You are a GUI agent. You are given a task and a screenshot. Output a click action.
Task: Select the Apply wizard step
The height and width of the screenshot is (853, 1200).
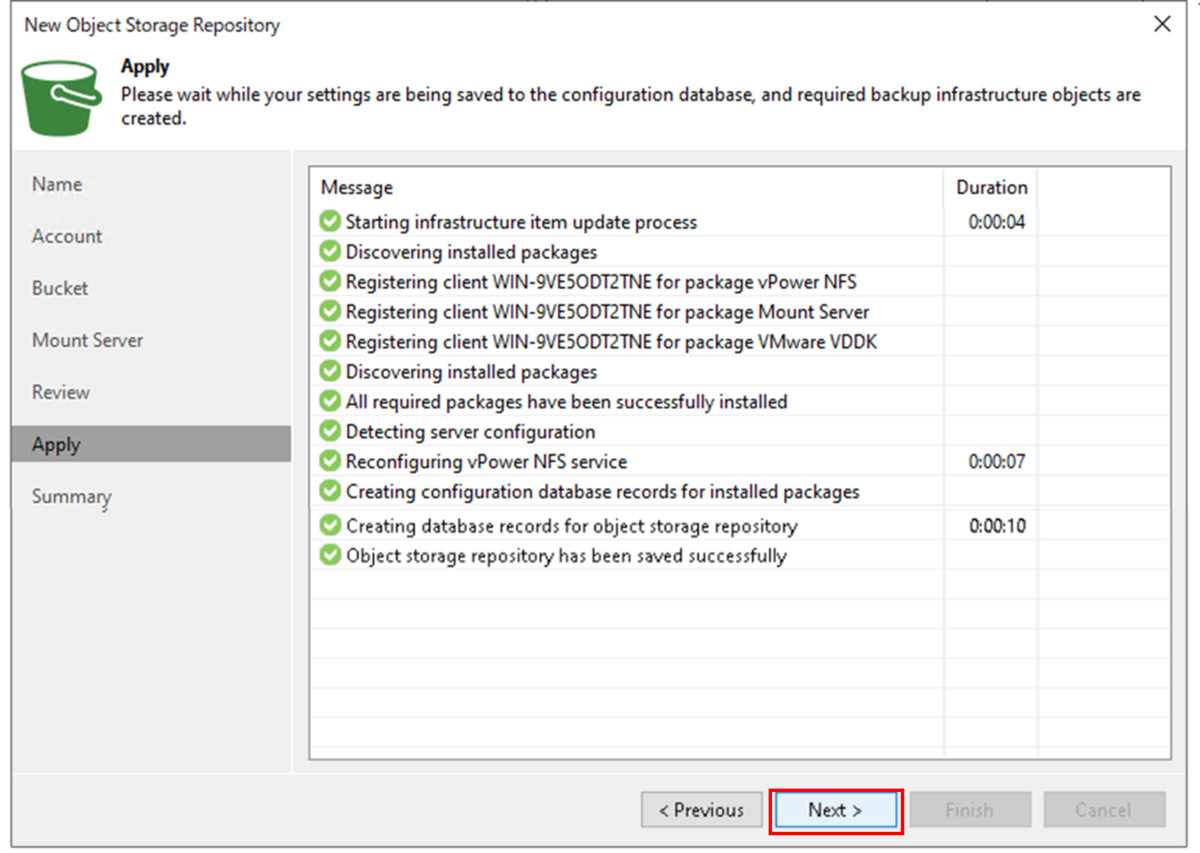click(x=151, y=444)
